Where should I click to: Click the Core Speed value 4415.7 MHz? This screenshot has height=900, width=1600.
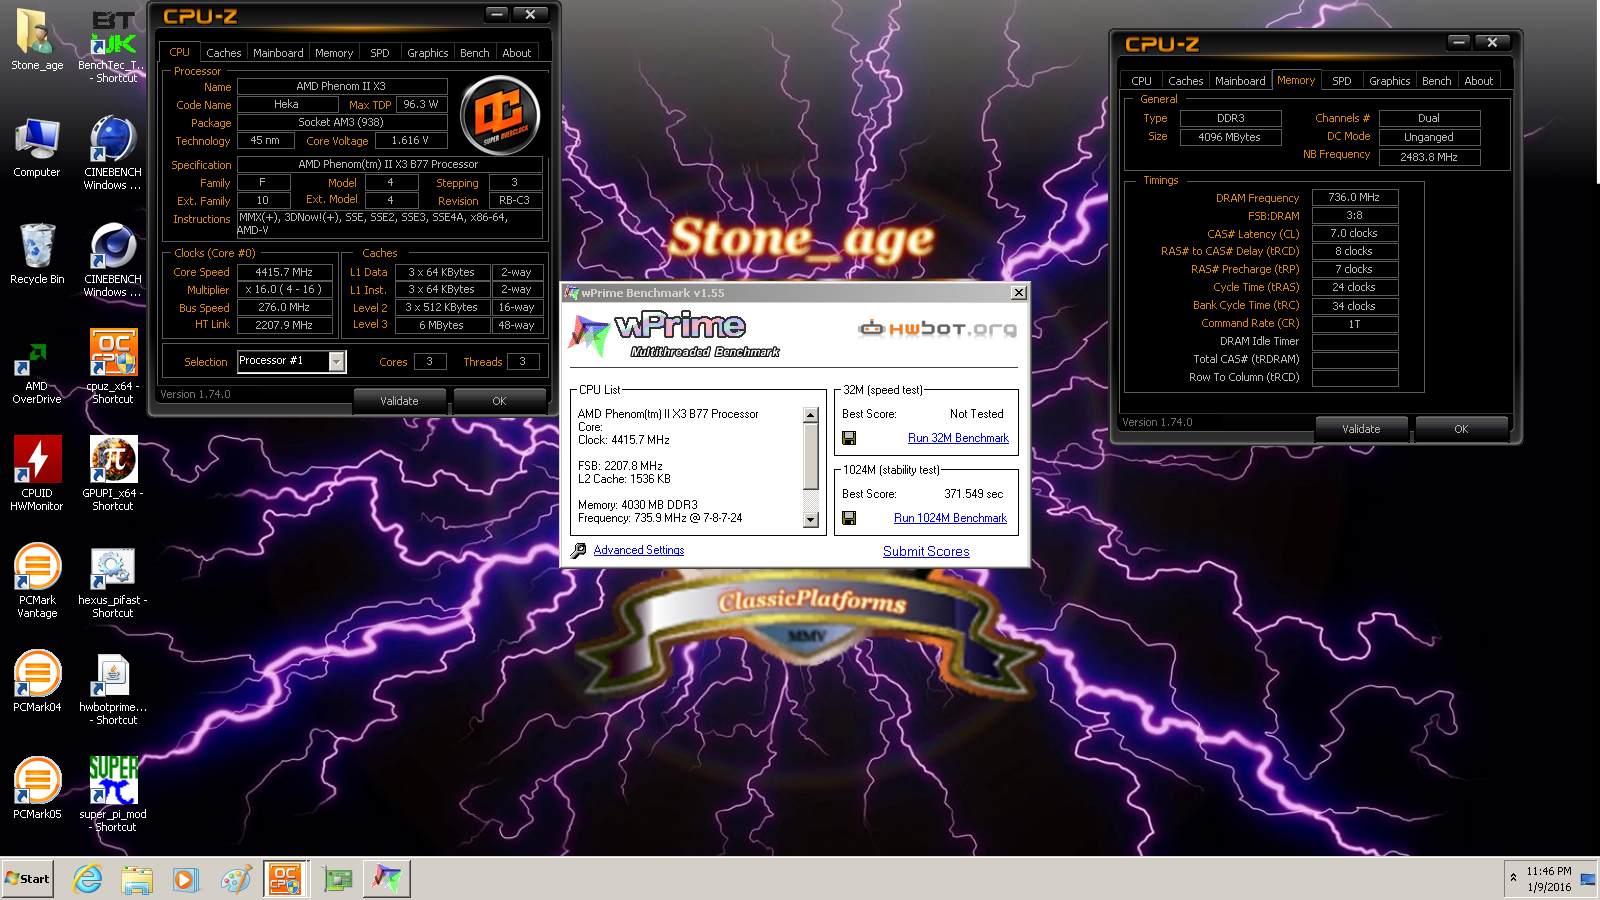coord(284,272)
